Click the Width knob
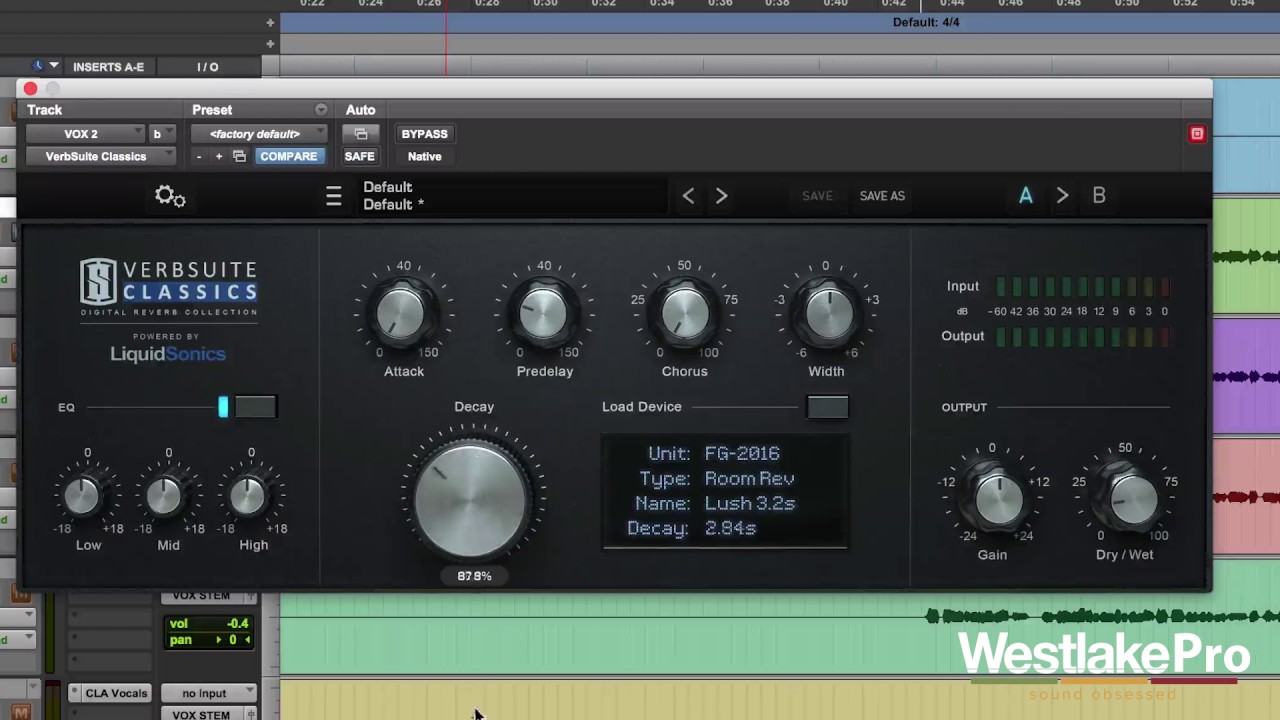 click(827, 313)
